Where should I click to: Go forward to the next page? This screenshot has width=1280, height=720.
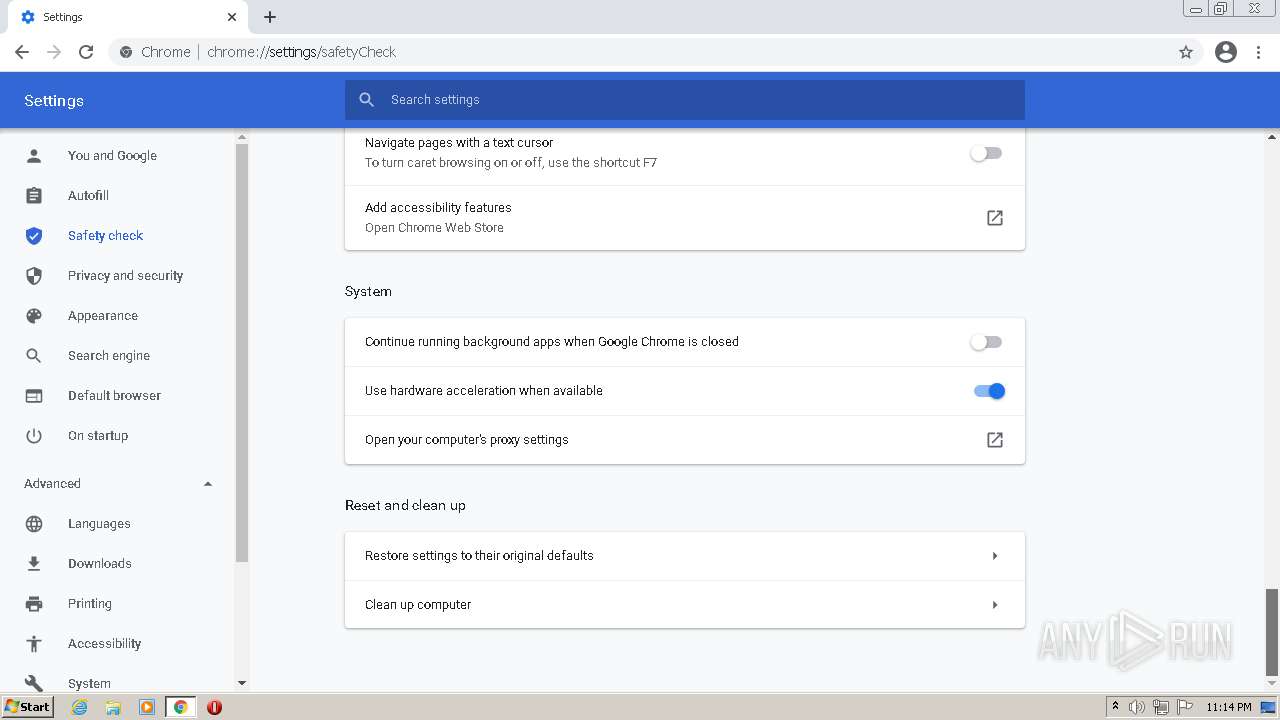[x=54, y=52]
